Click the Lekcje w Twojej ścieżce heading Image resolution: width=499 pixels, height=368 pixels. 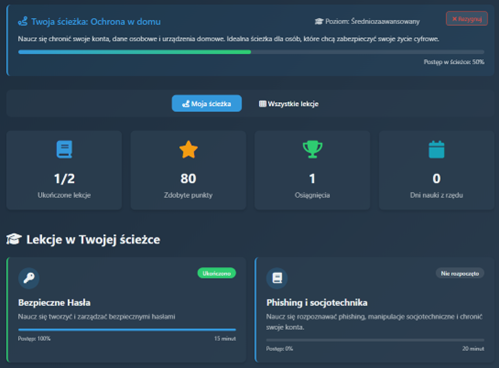[93, 239]
